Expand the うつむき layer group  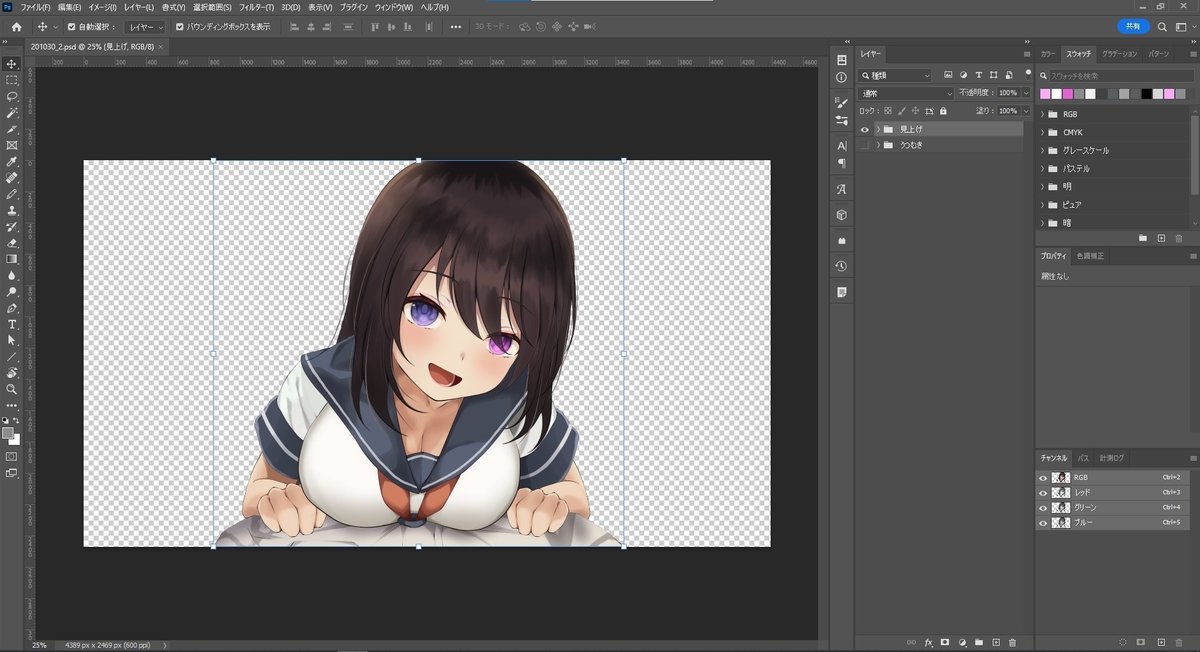(877, 145)
